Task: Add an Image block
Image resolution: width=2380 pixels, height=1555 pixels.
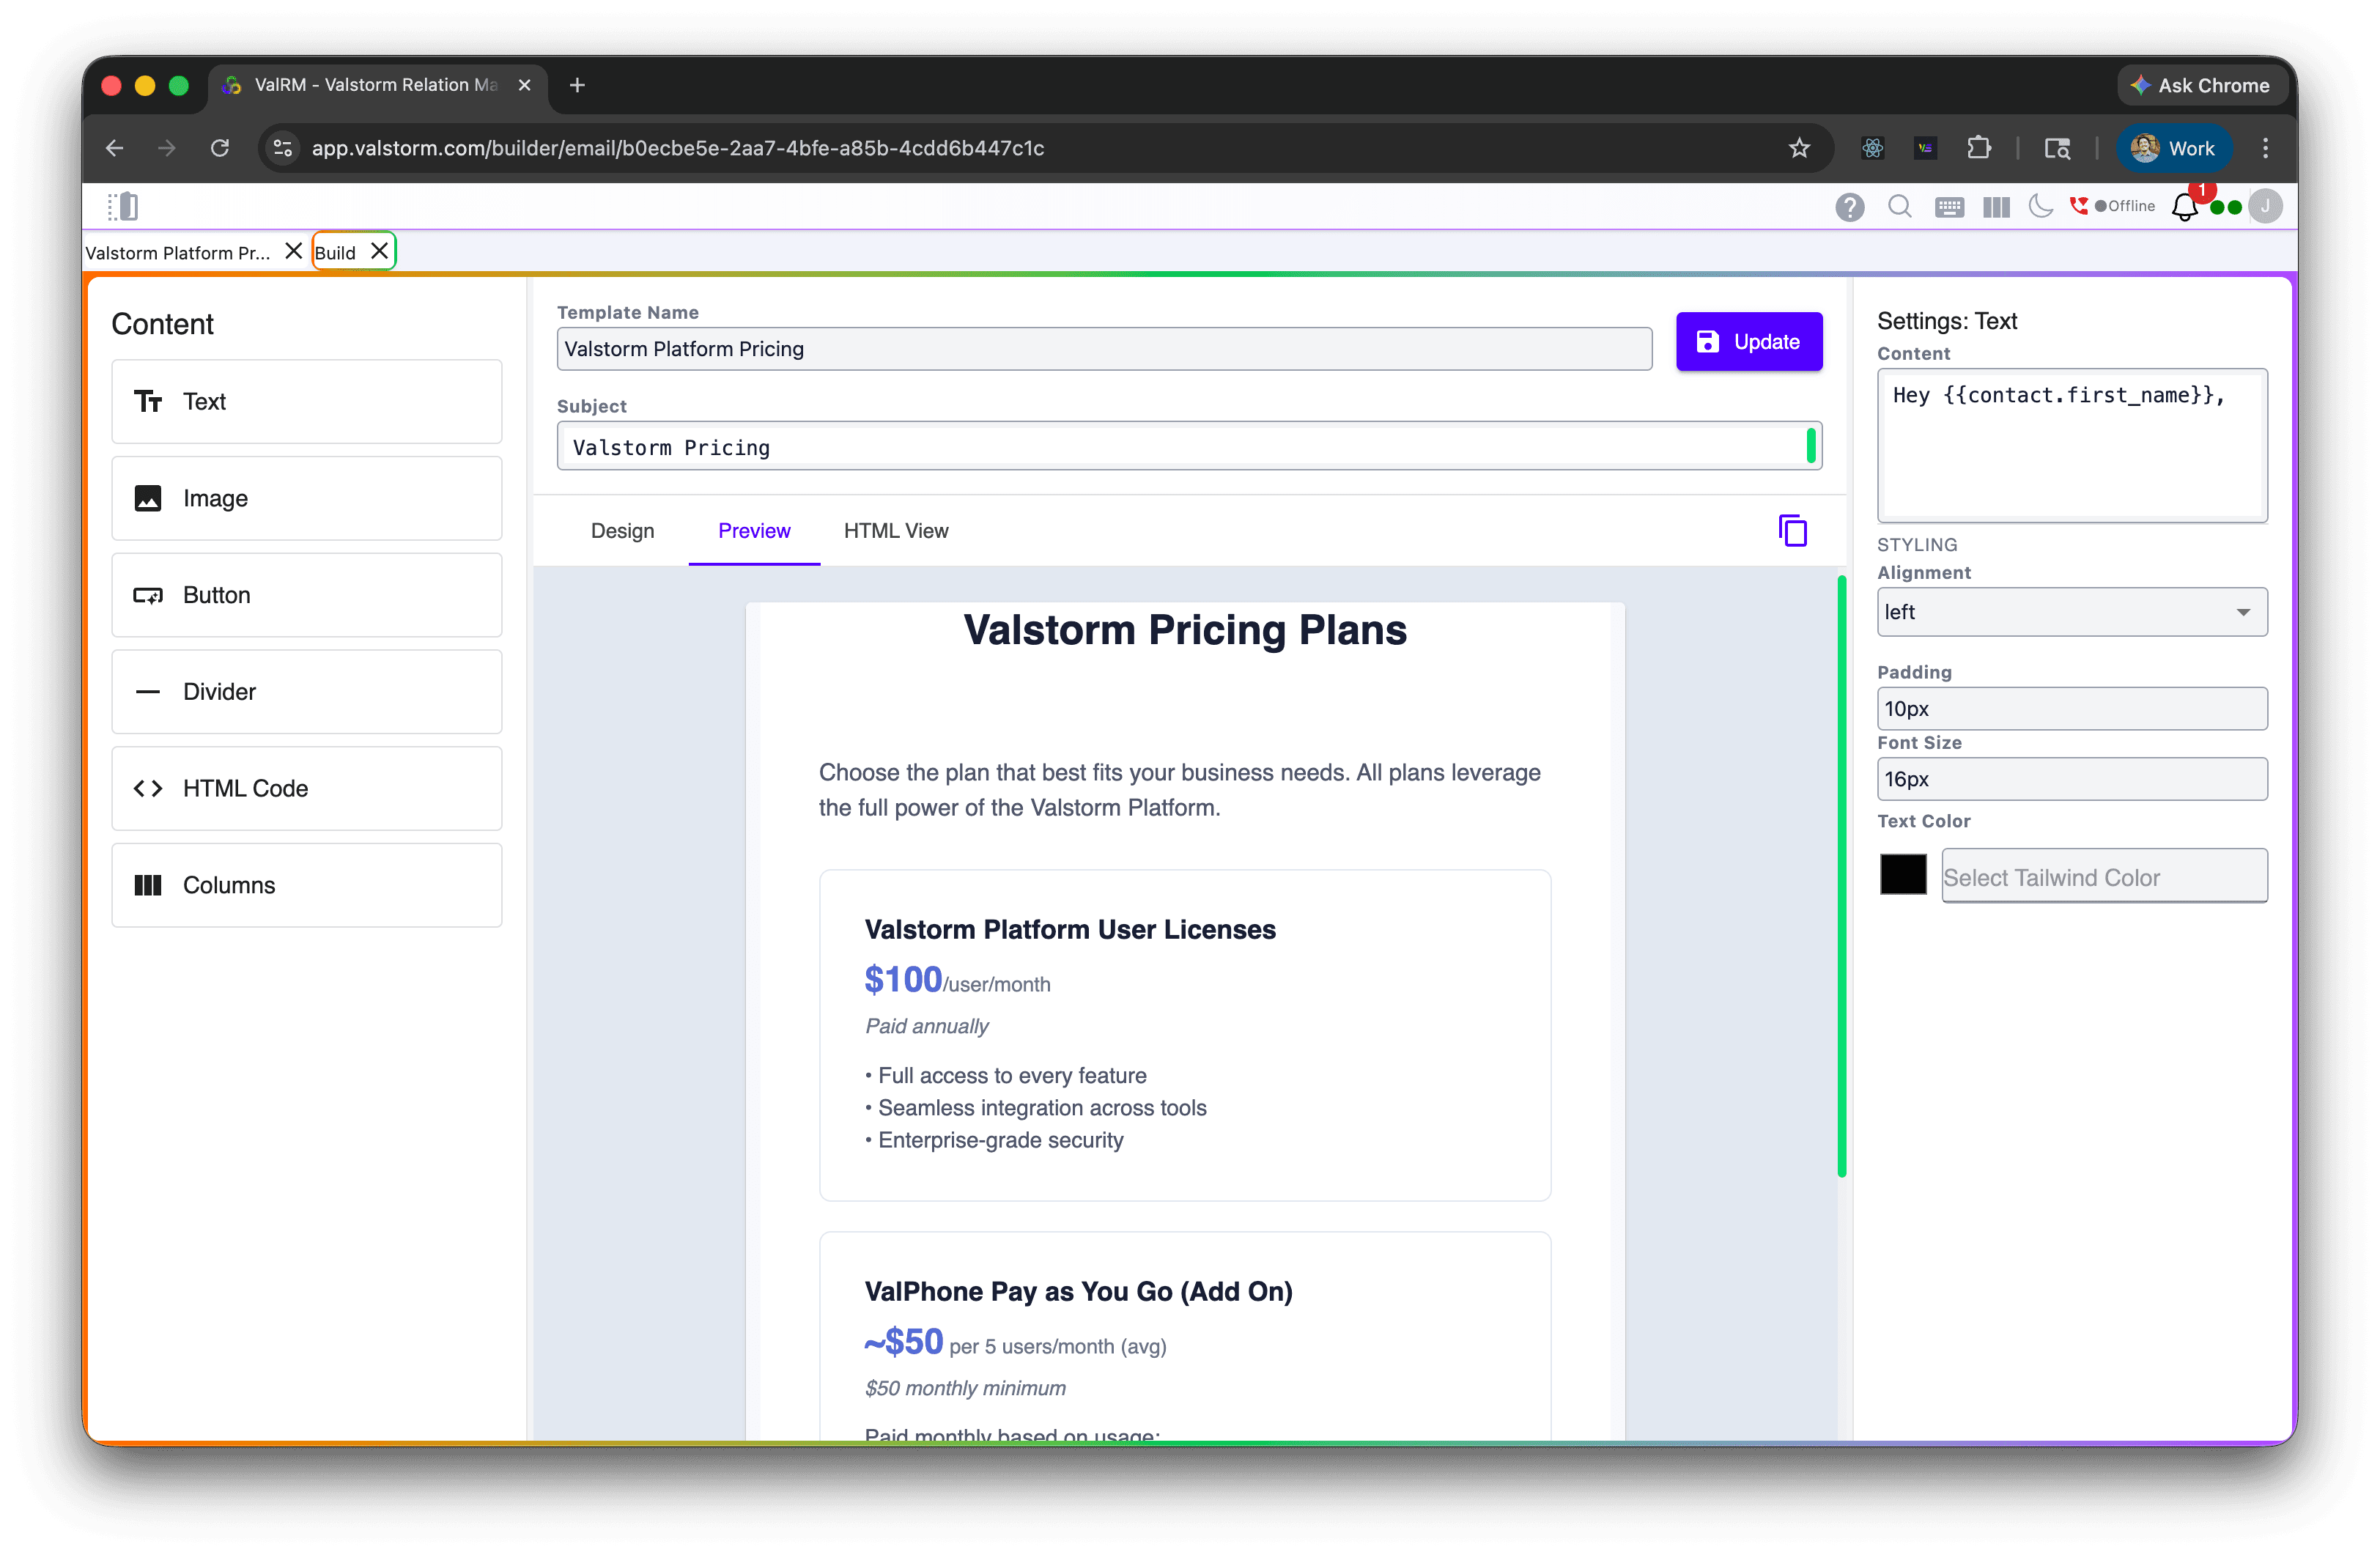Action: (306, 498)
